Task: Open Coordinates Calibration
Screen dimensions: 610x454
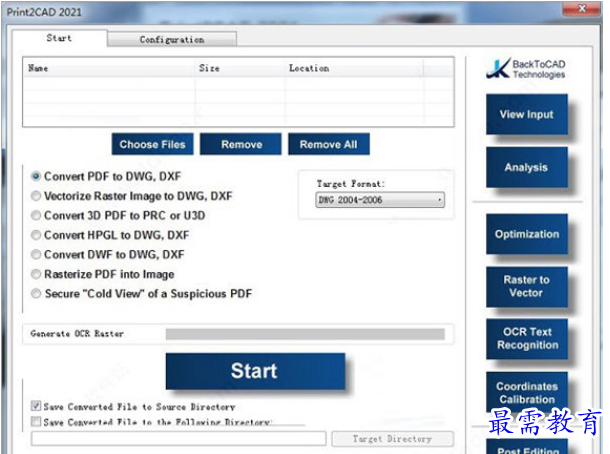Action: click(x=527, y=392)
